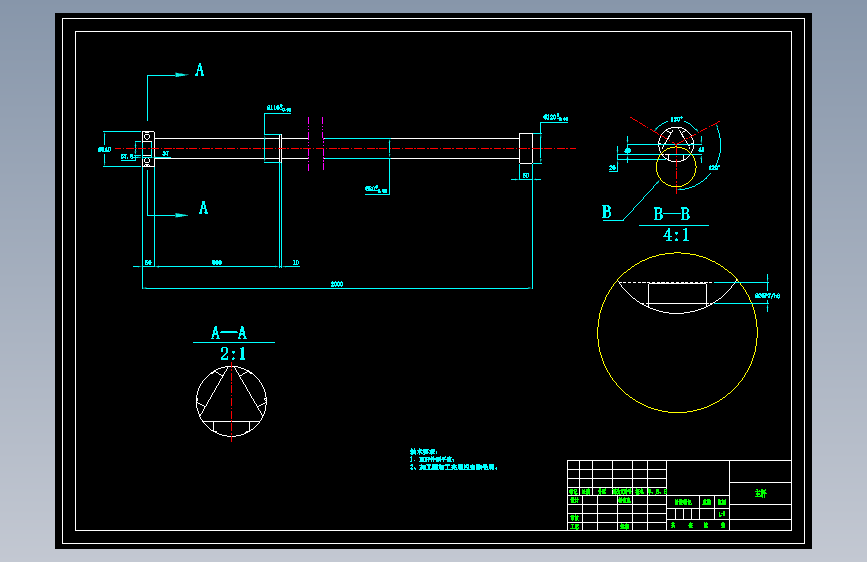This screenshot has height=562, width=867.
Task: Click the large yellow detail circle
Action: (677, 332)
